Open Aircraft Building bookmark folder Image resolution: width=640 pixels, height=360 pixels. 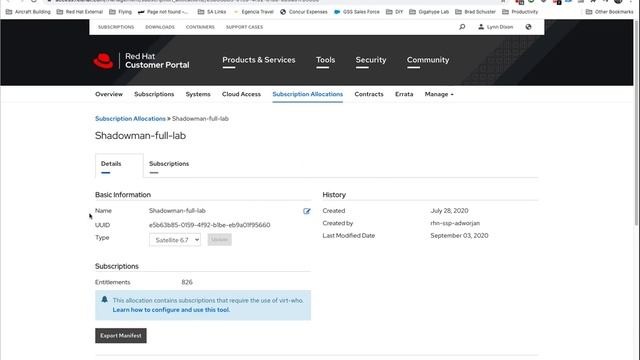coord(28,12)
